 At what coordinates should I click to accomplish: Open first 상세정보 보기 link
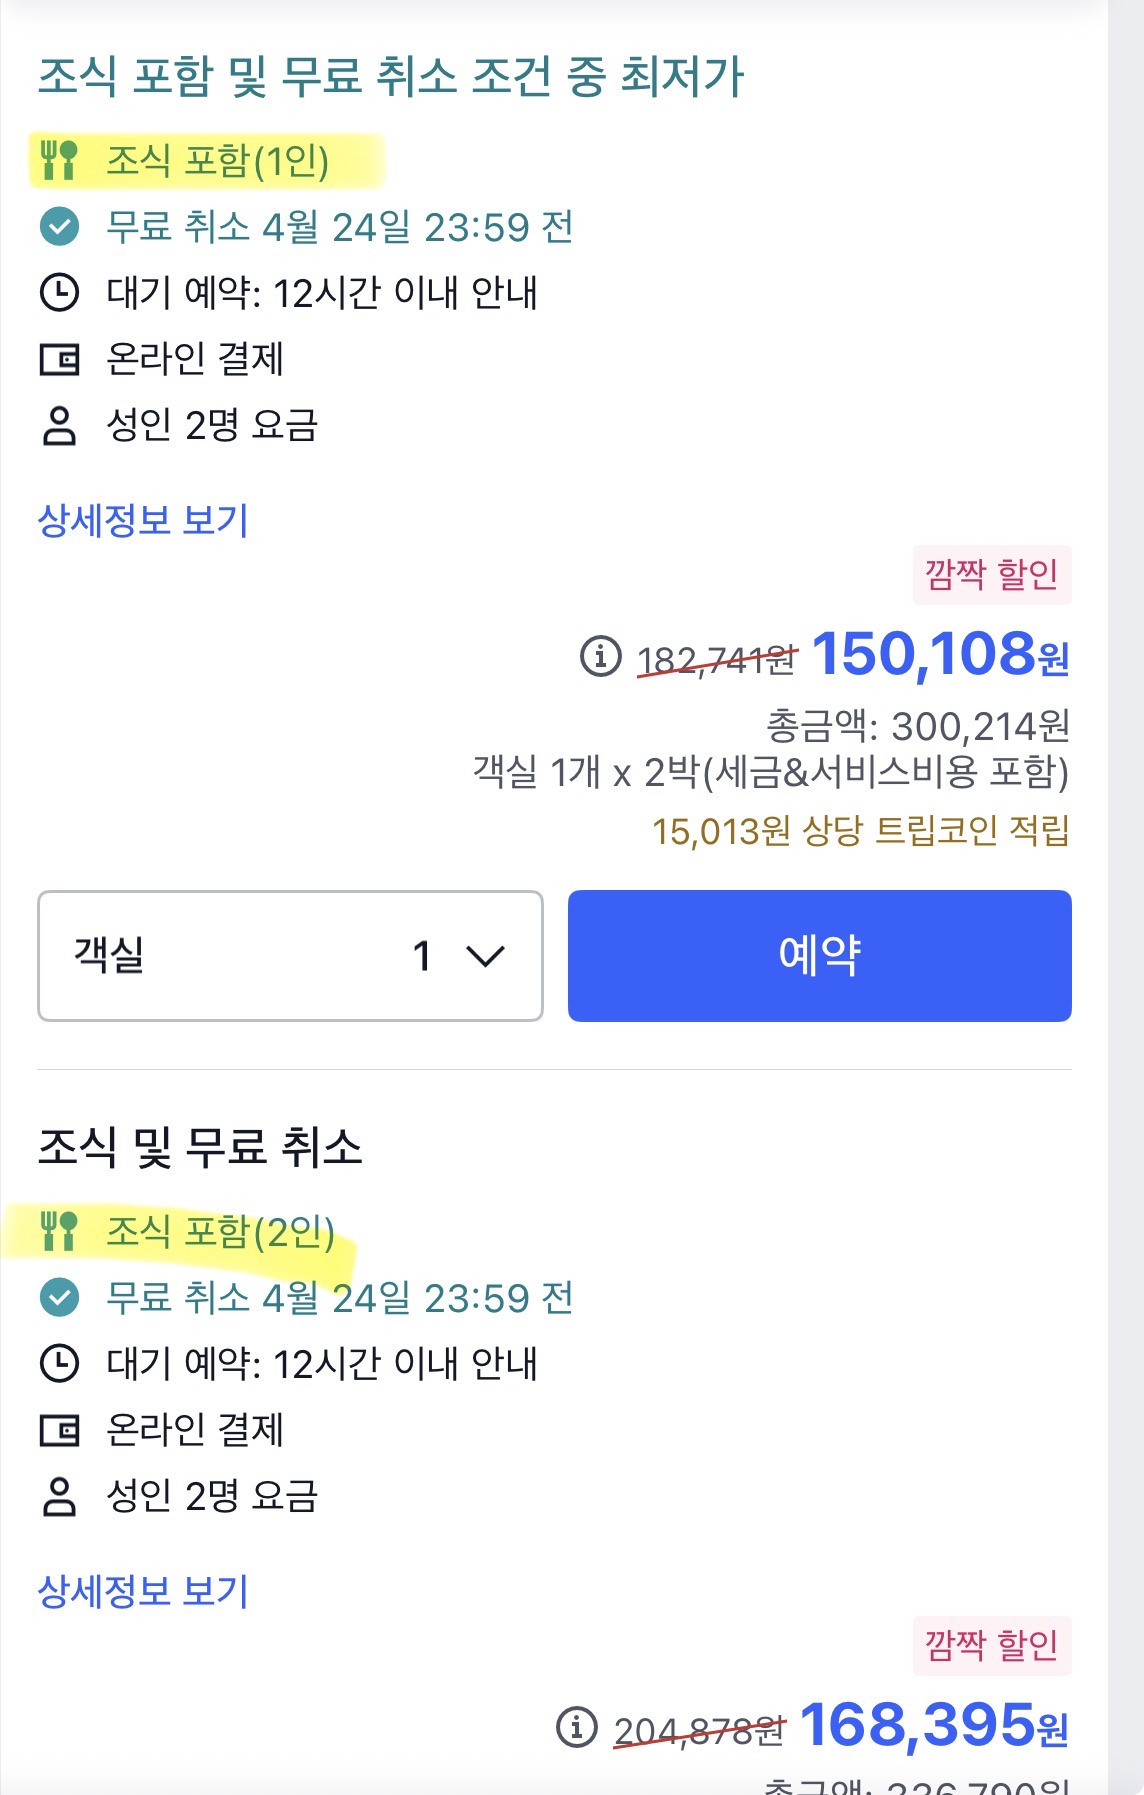click(x=143, y=521)
